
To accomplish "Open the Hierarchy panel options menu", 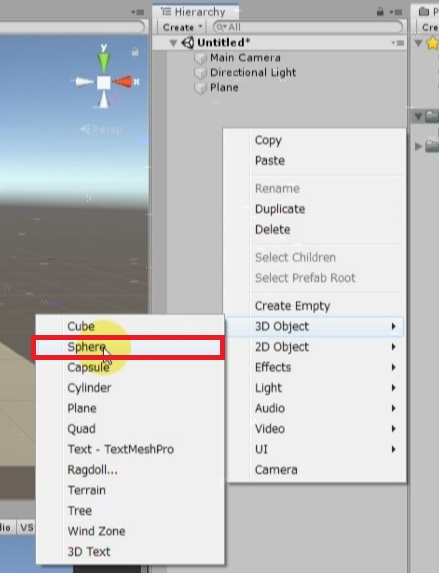I will (x=396, y=12).
